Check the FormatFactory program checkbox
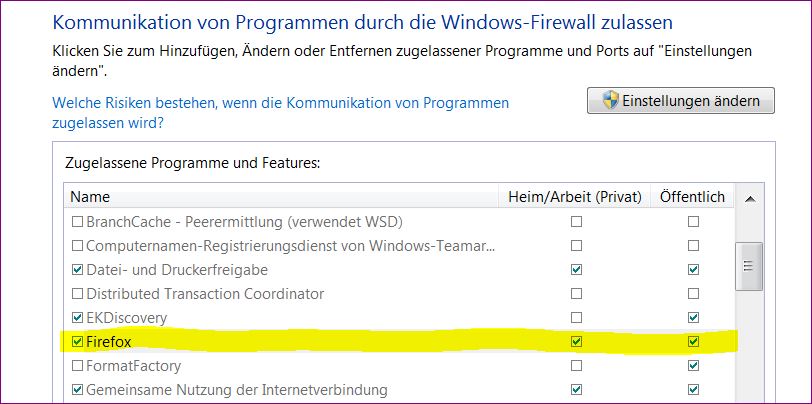This screenshot has height=404, width=812. click(78, 366)
